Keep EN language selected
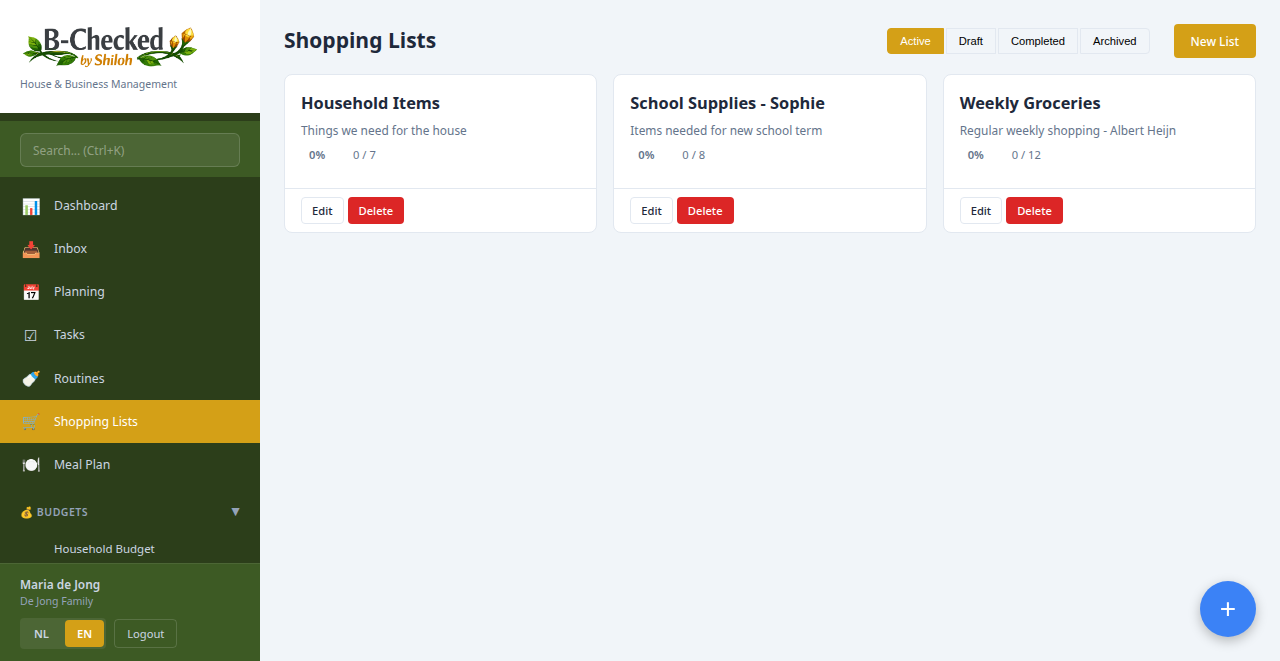The height and width of the screenshot is (661, 1280). click(x=84, y=633)
